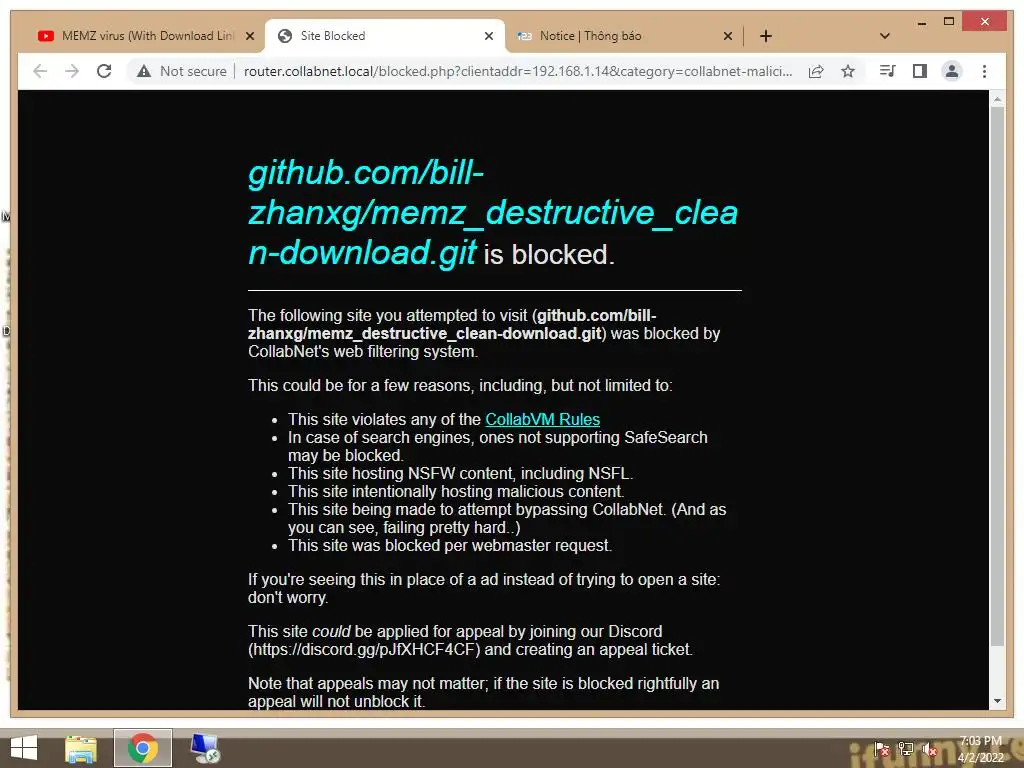This screenshot has width=1024, height=768.
Task: Open the media controls icon
Action: 887,71
